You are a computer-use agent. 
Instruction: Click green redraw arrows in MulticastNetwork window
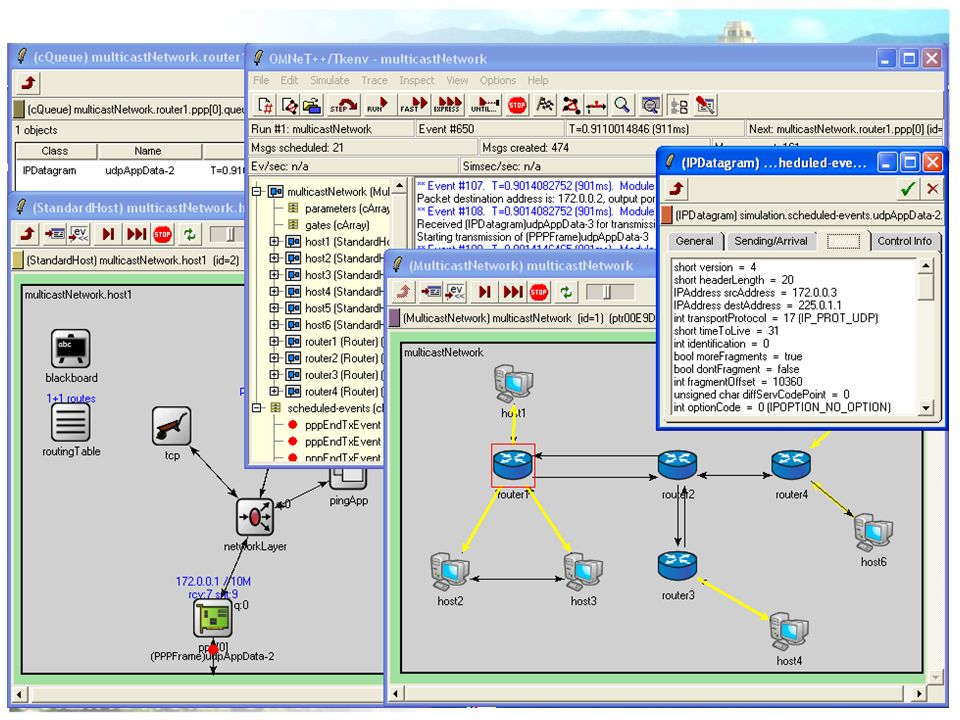pyautogui.click(x=566, y=292)
